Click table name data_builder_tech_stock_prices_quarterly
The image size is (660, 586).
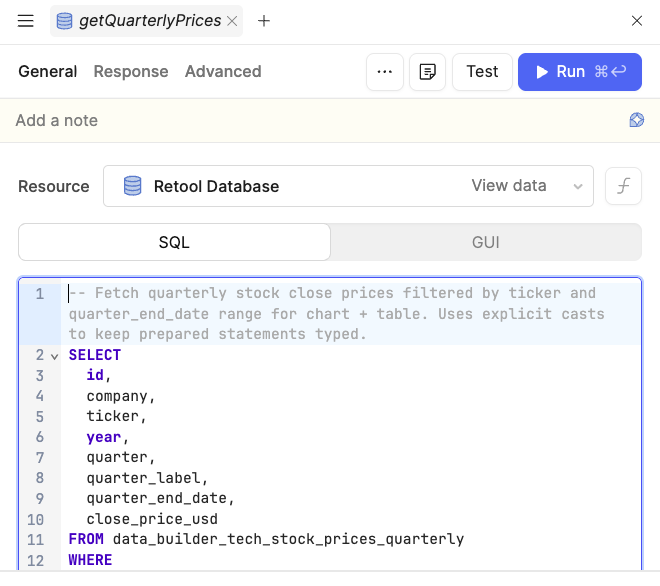[288, 539]
